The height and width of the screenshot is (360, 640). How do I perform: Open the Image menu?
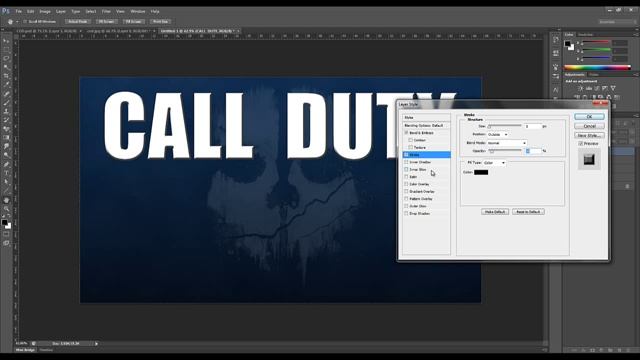coord(45,11)
